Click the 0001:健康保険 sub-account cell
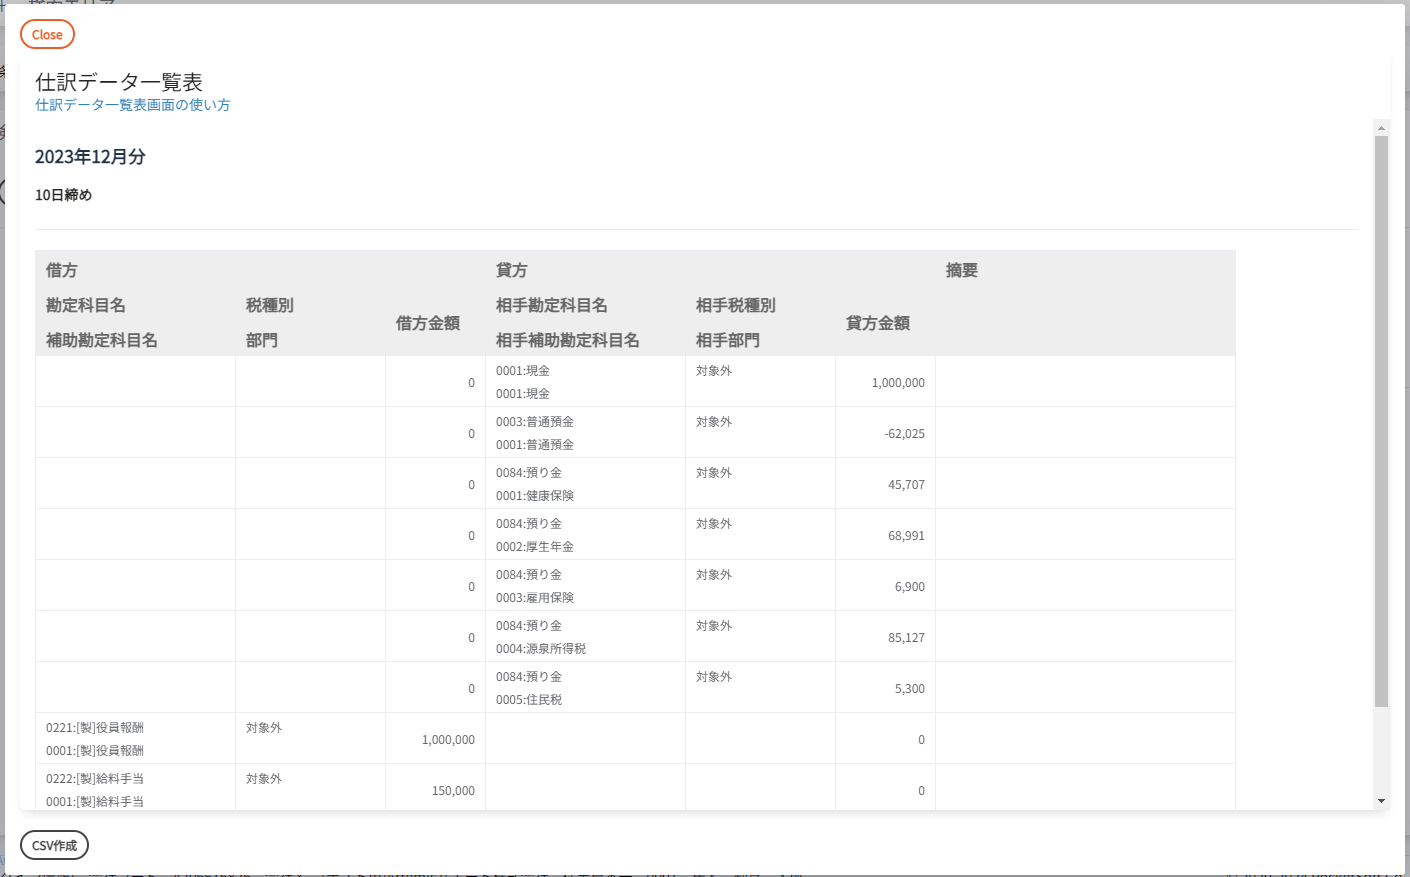The image size is (1410, 877). pos(535,496)
